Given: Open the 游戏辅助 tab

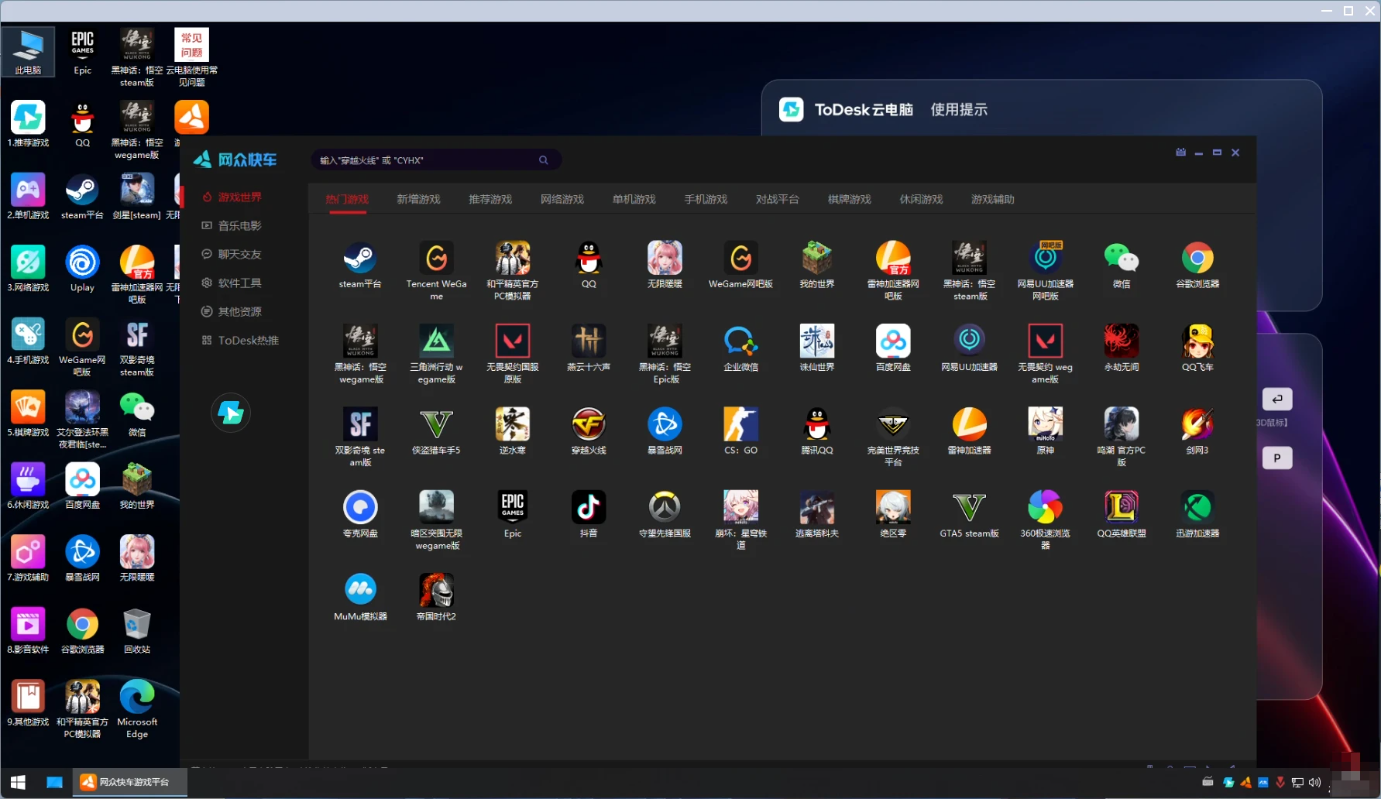Looking at the screenshot, I should 993,199.
